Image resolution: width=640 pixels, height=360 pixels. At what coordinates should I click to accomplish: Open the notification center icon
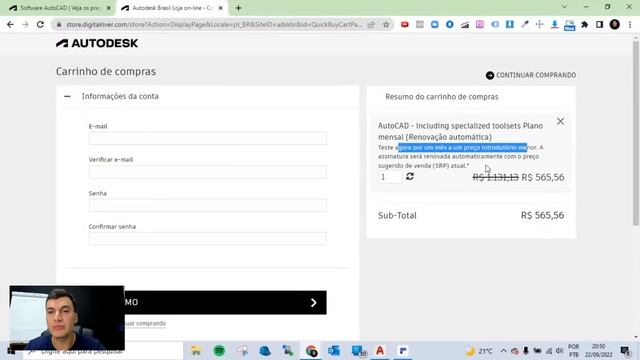pyautogui.click(x=625, y=351)
